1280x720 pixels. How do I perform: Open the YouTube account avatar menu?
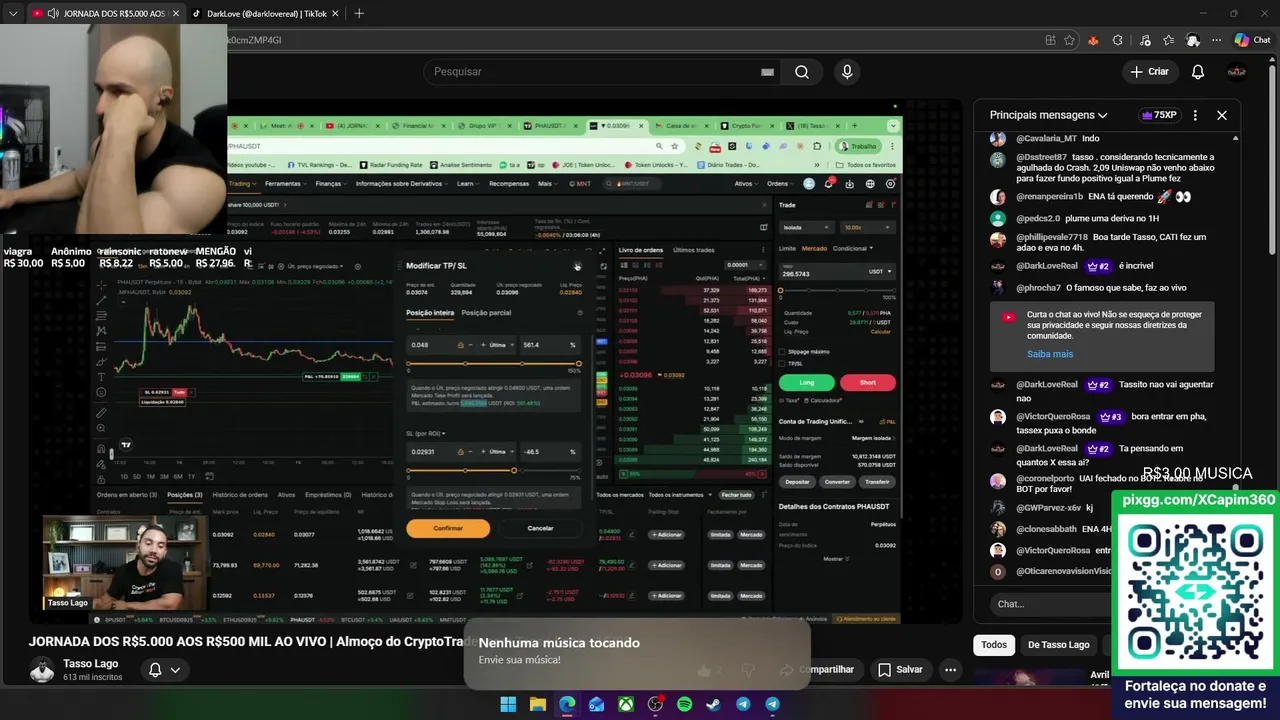1237,72
